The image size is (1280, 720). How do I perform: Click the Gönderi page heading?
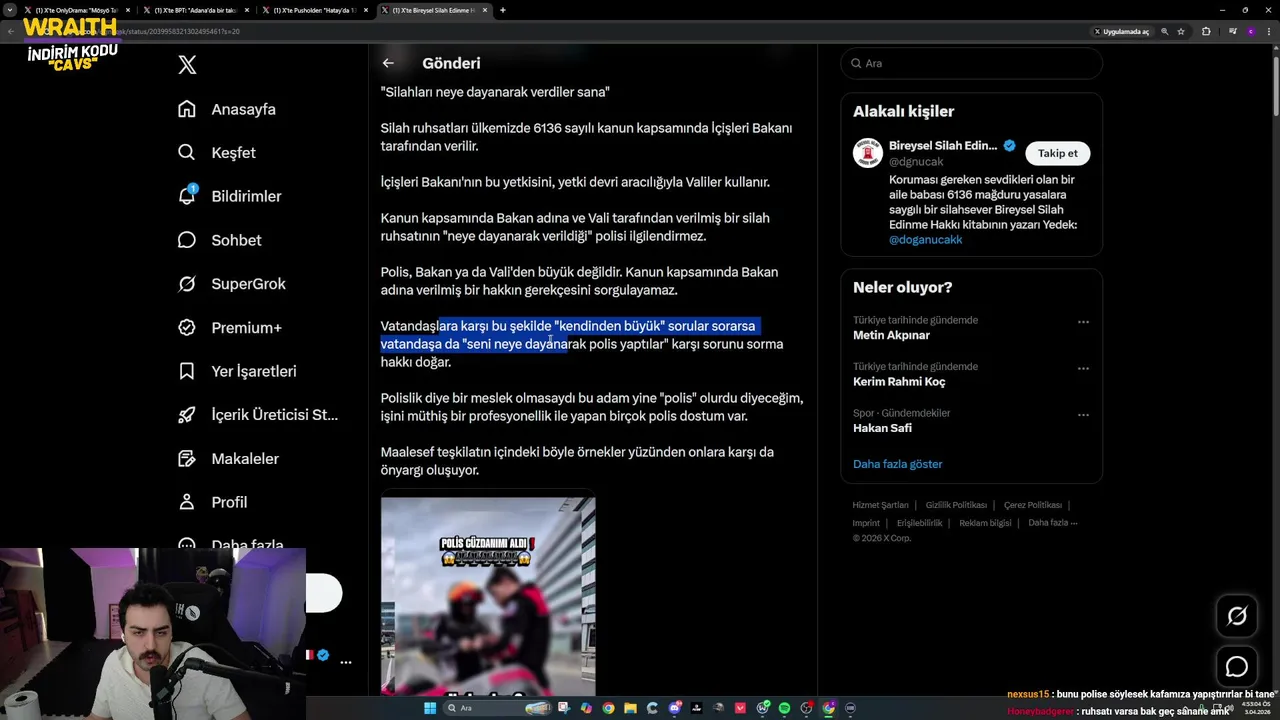[451, 63]
